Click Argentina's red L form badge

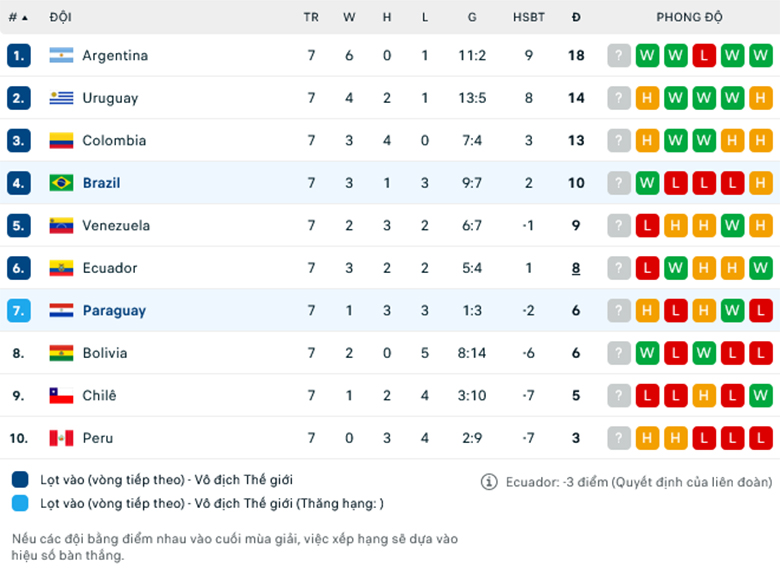[x=704, y=55]
